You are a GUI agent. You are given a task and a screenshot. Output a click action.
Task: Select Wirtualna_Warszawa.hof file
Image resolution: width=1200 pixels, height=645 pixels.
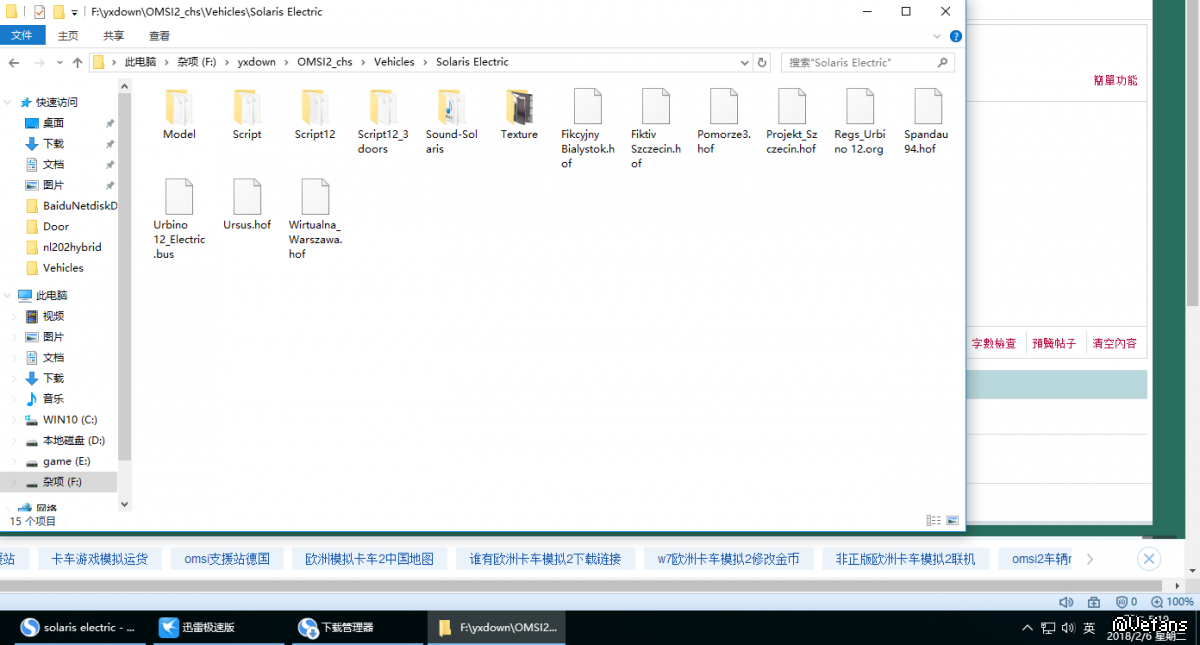click(x=315, y=219)
